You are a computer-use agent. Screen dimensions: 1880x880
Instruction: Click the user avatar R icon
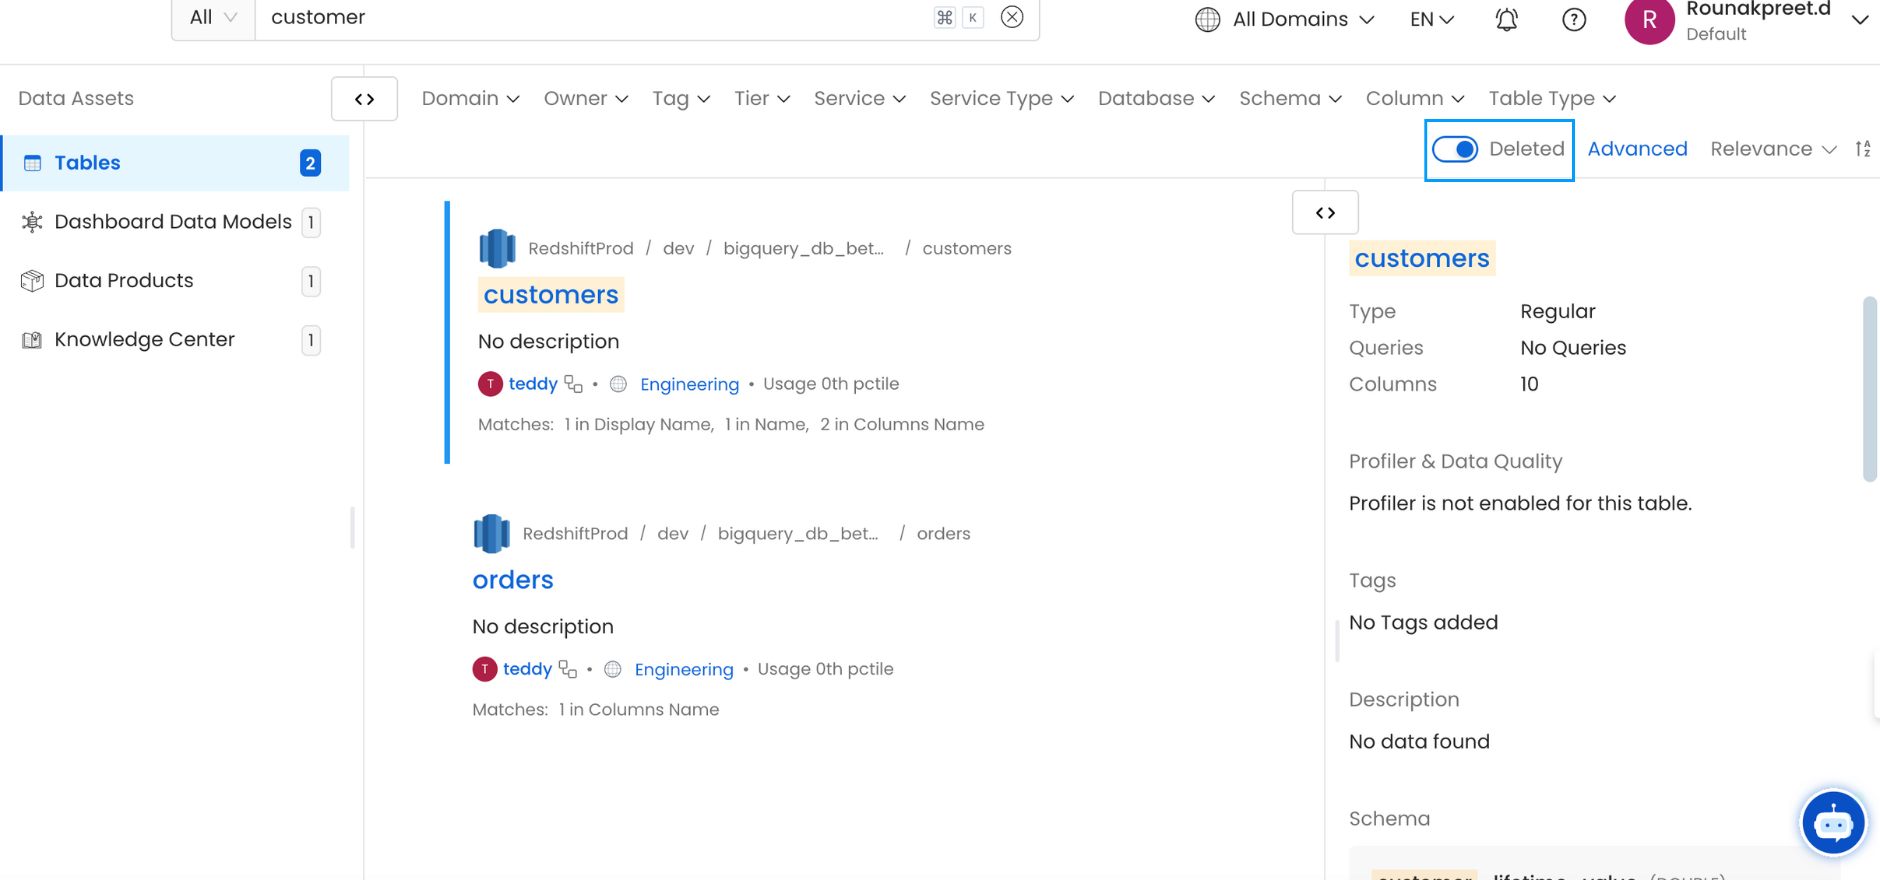pos(1649,21)
